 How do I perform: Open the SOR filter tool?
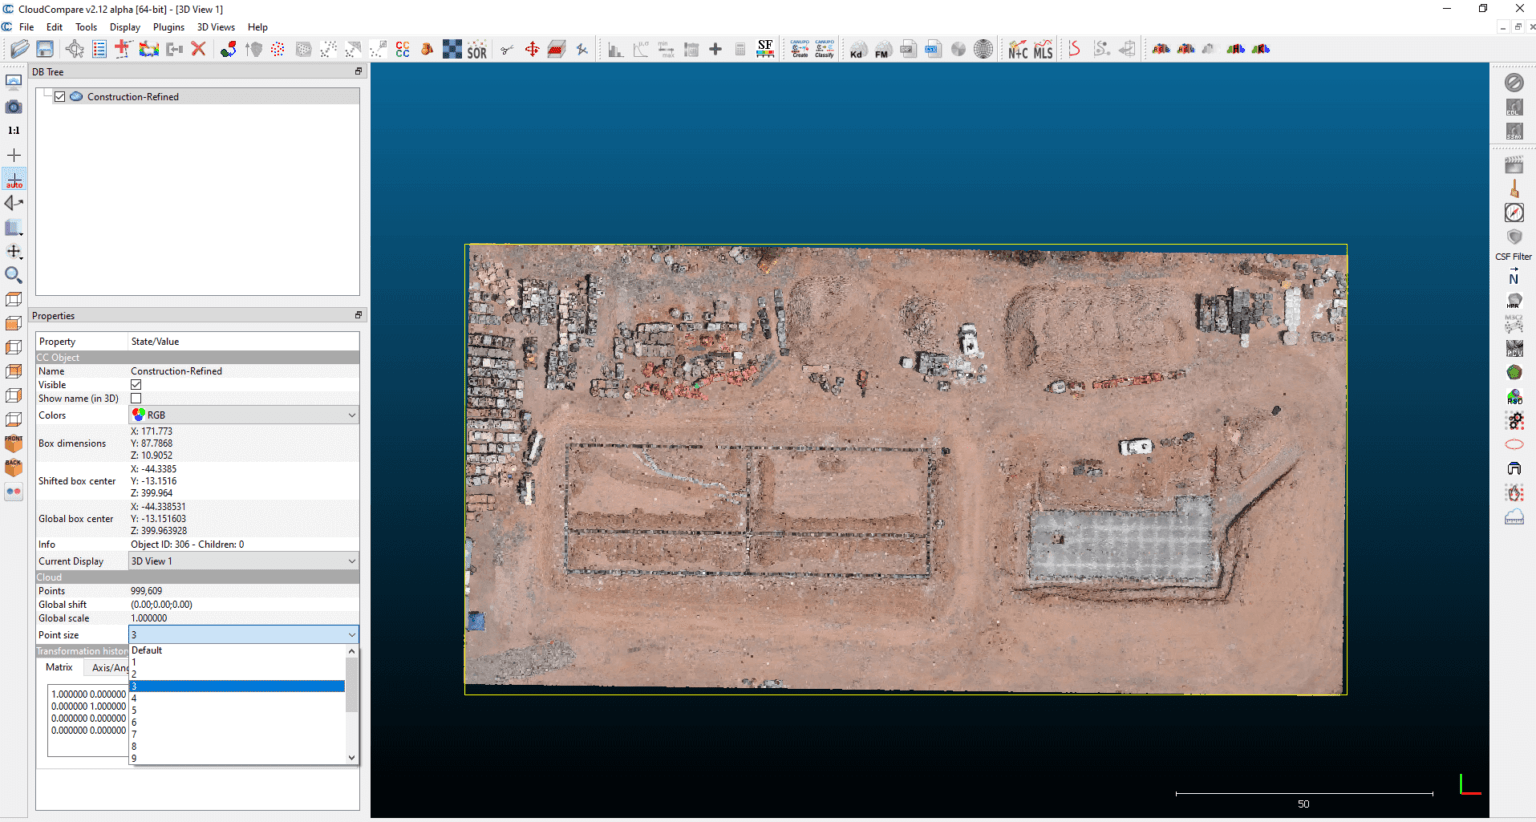[477, 50]
